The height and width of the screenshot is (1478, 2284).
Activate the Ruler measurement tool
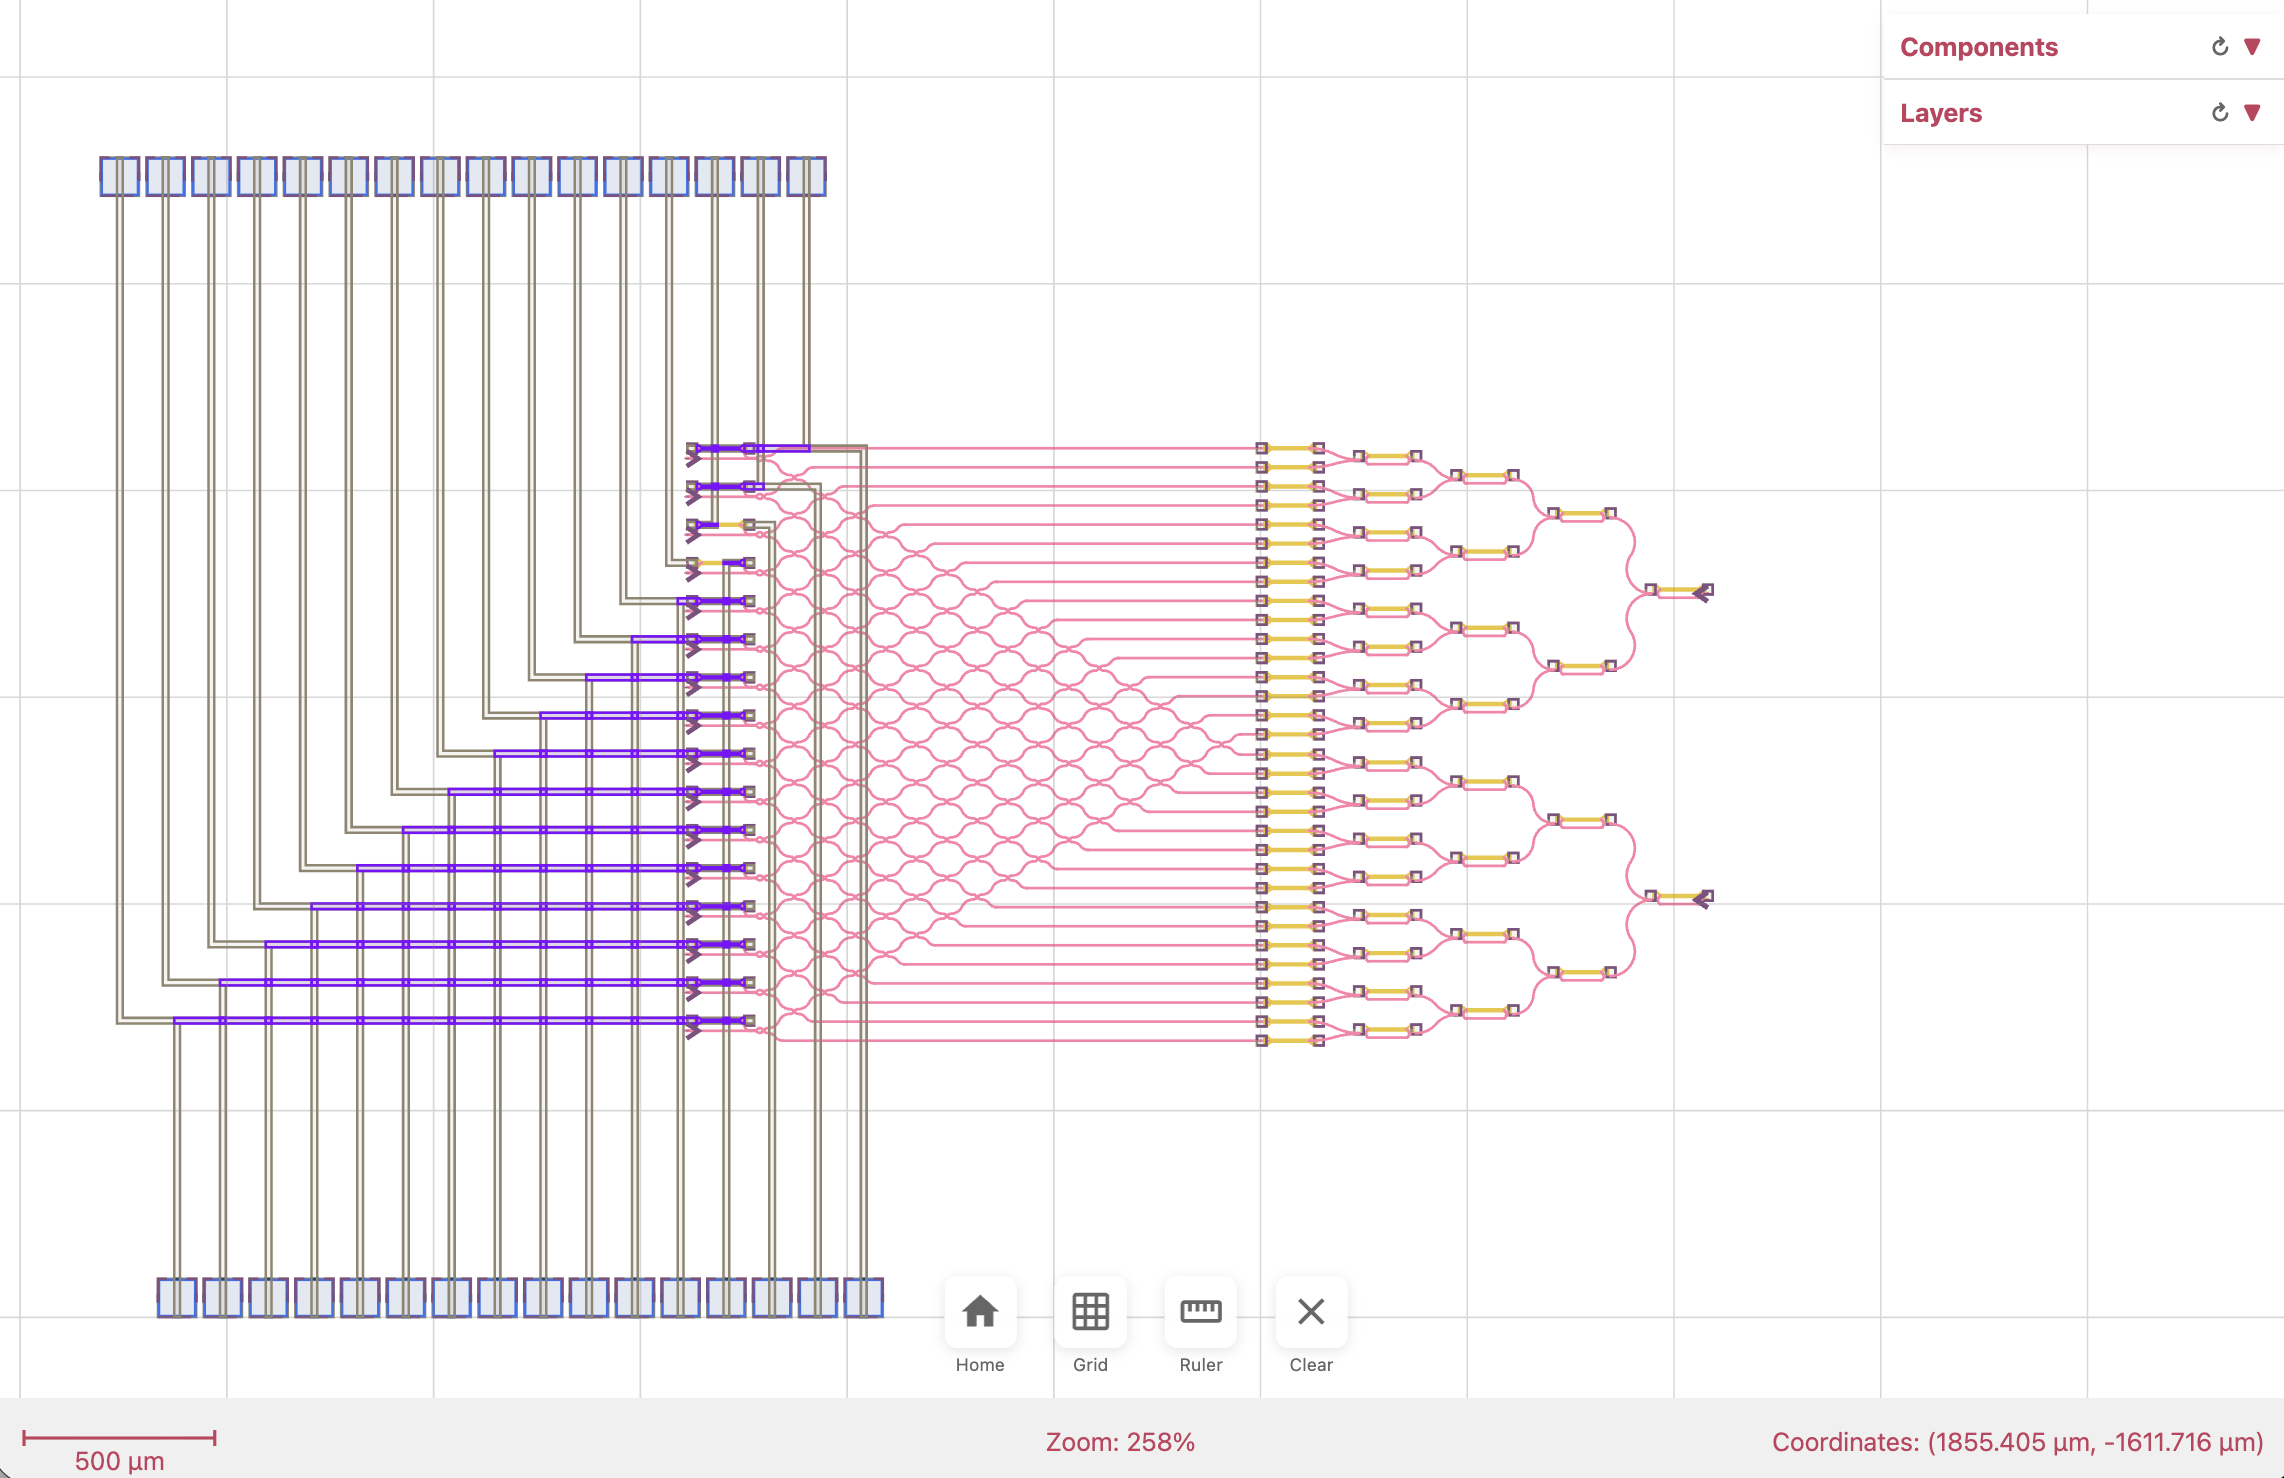coord(1200,1312)
